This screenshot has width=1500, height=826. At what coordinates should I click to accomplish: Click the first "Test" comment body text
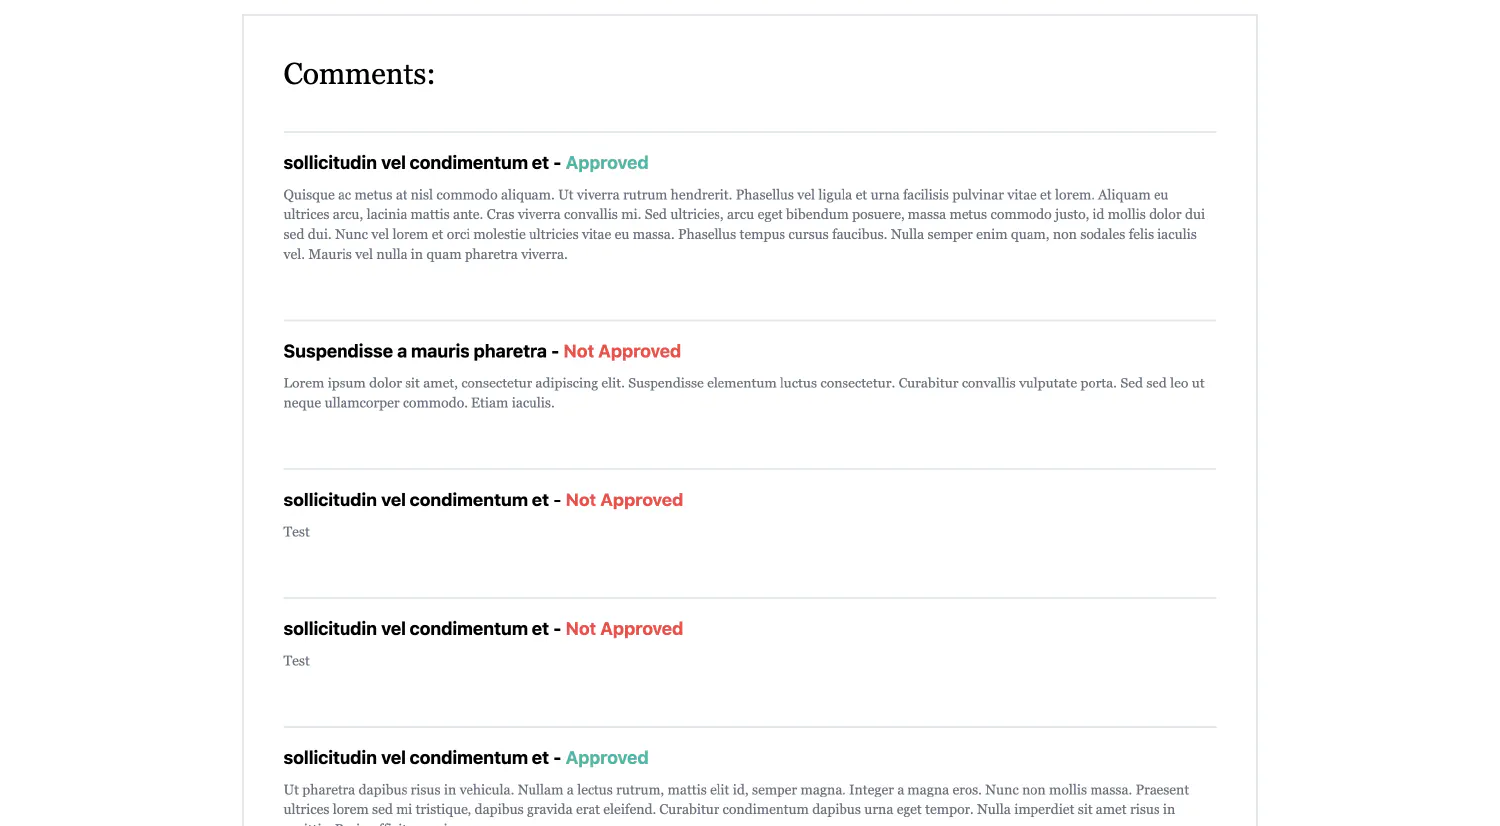296,532
